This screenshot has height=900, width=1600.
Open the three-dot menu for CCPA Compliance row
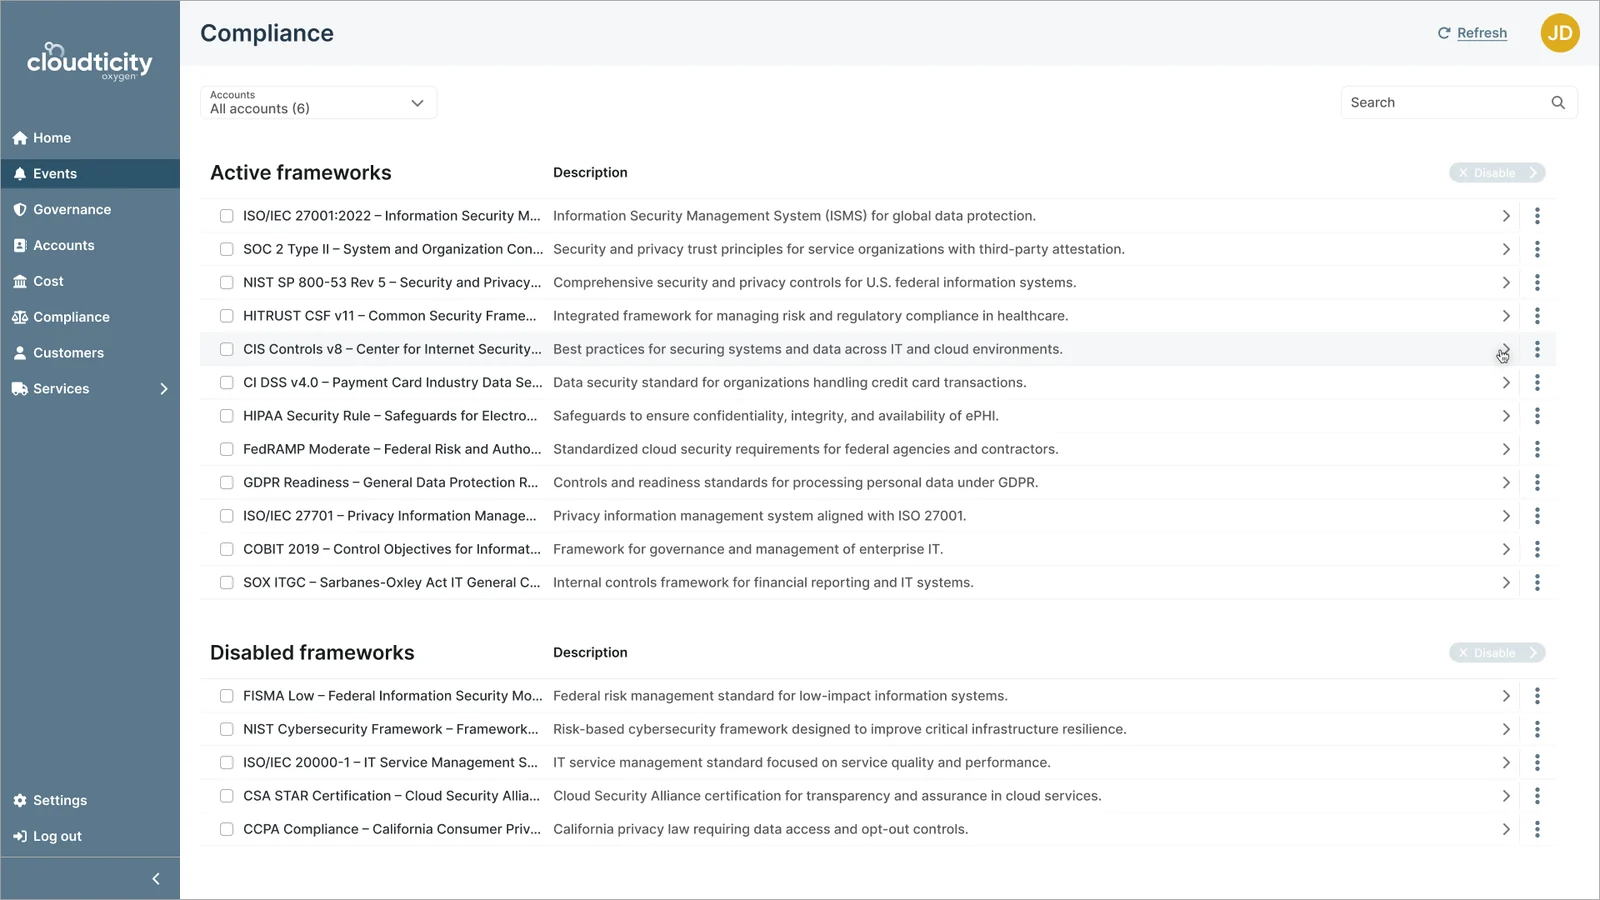click(1537, 829)
